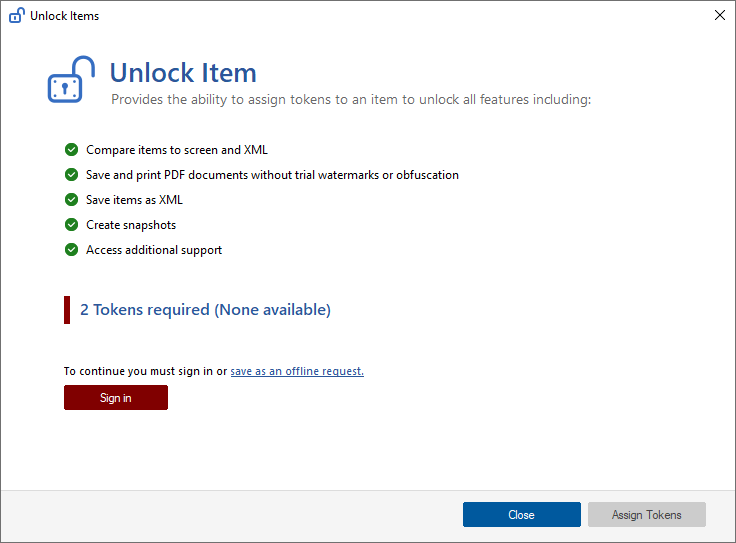Click the Access additional support text
Image resolution: width=736 pixels, height=543 pixels.
point(154,250)
